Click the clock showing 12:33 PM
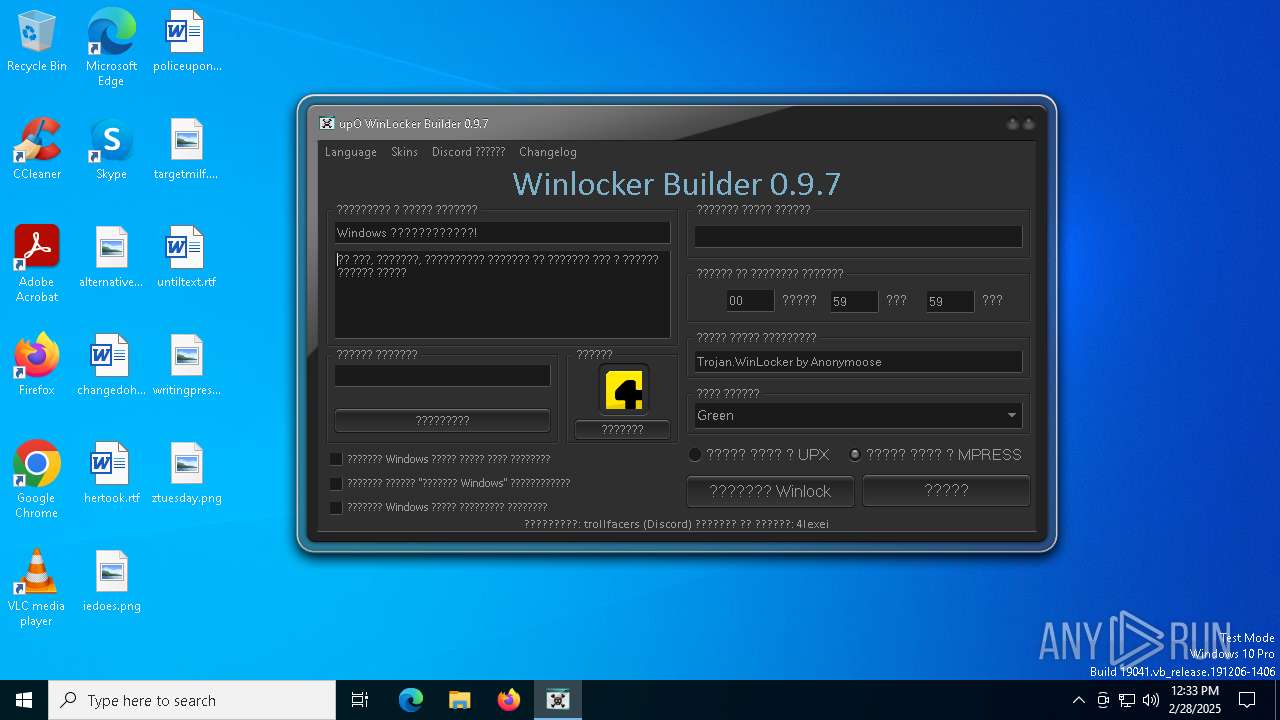This screenshot has height=720, width=1280. pos(1195,700)
